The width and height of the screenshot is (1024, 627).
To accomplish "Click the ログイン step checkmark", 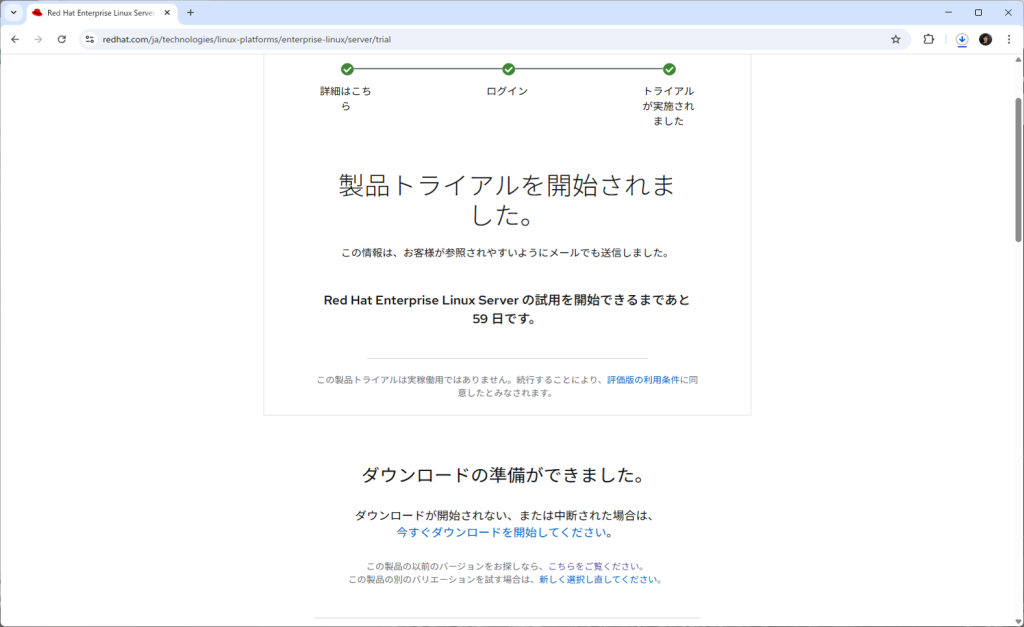I will [508, 69].
